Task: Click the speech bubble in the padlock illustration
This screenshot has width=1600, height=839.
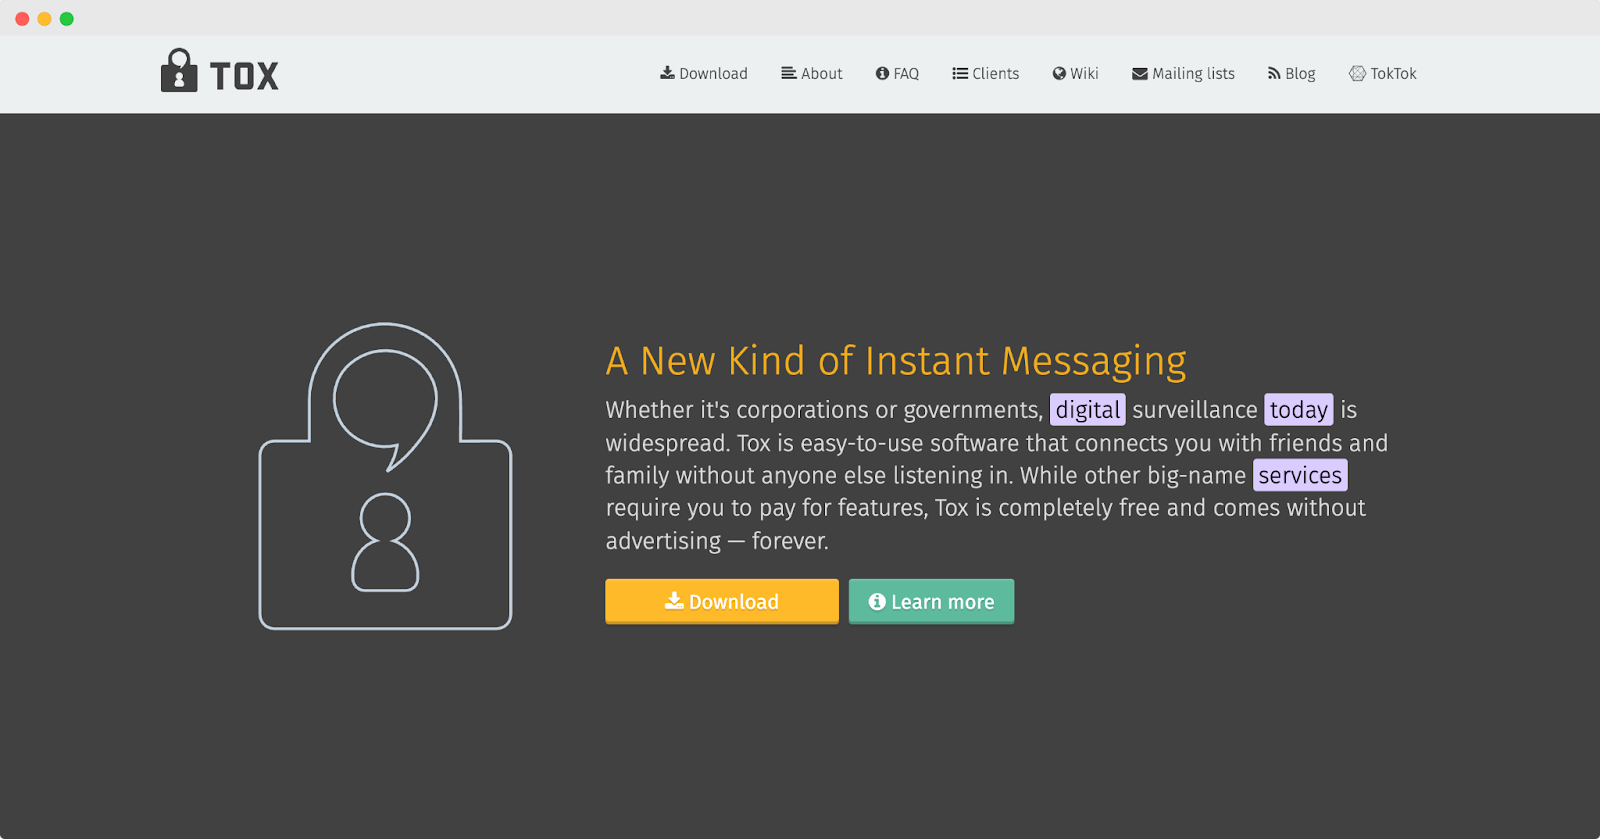Action: pos(386,409)
